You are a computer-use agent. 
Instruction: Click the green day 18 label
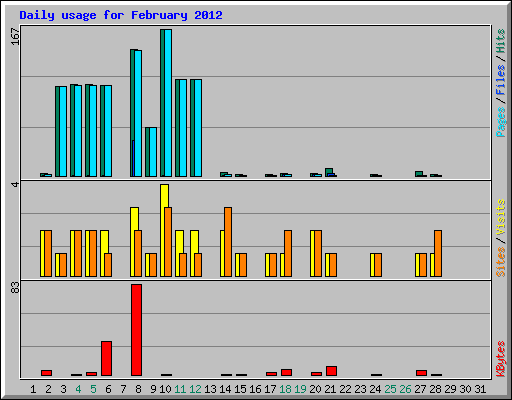(285, 389)
